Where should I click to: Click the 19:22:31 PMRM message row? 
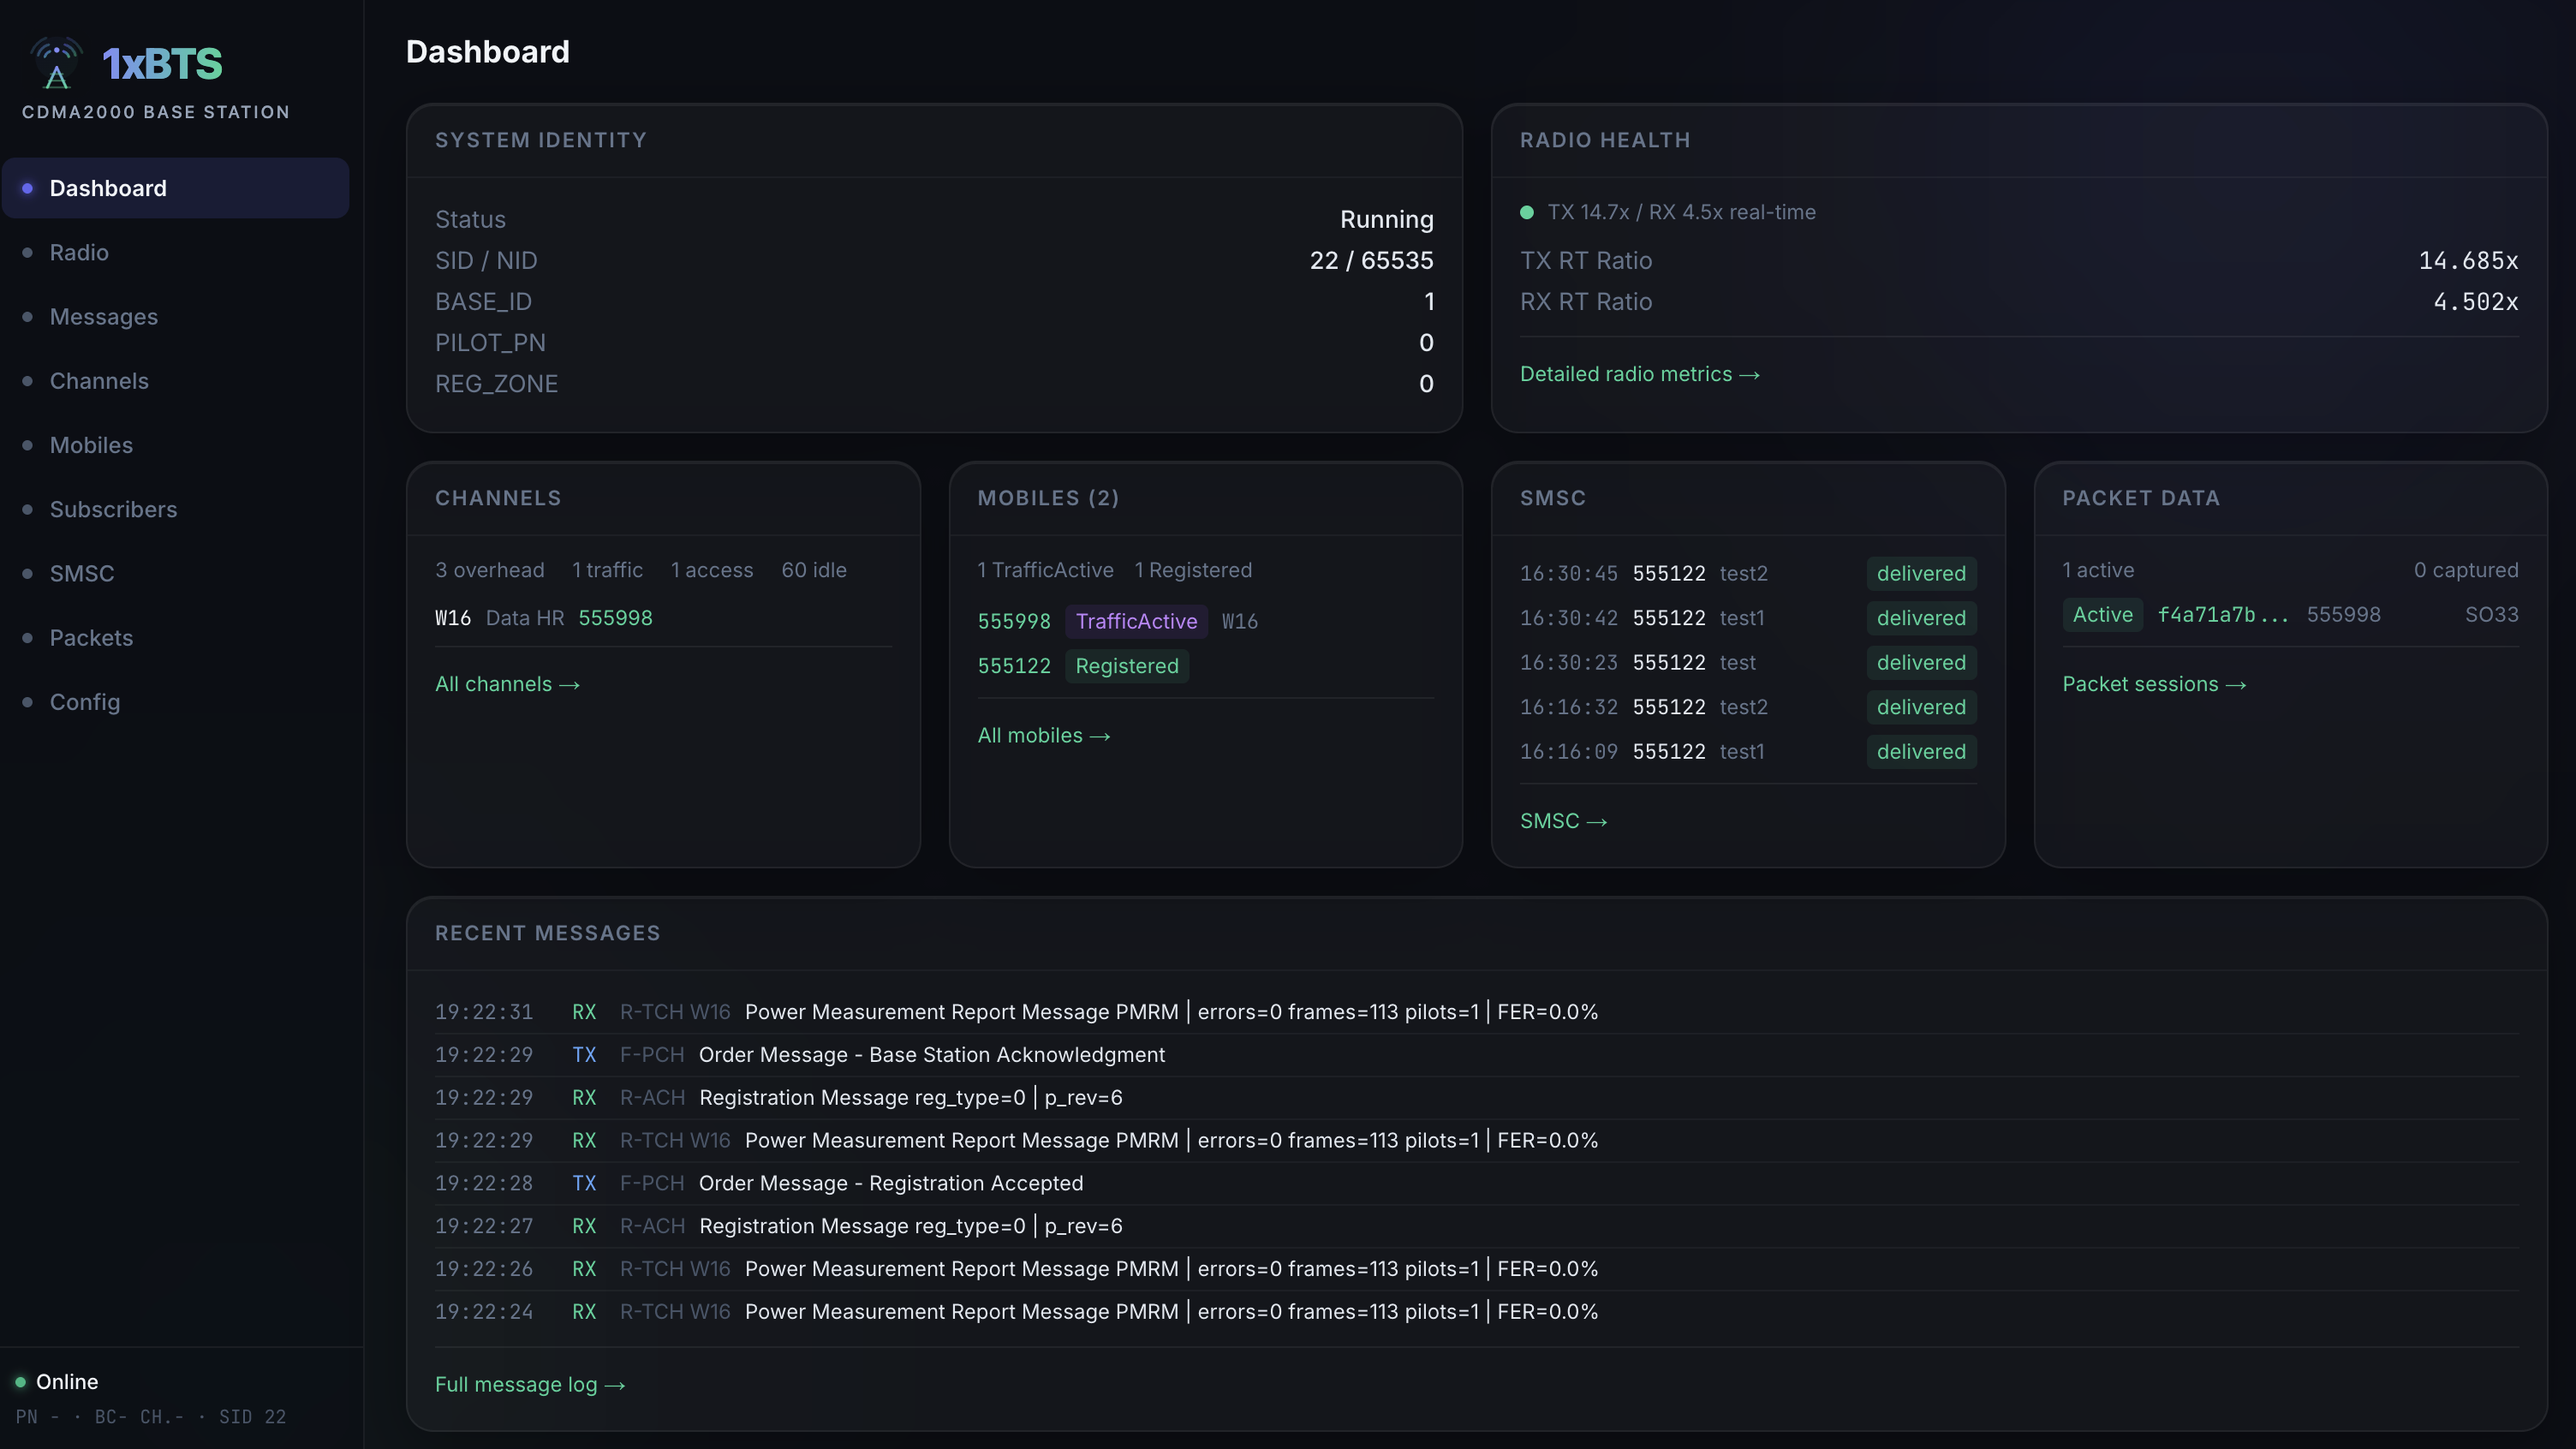click(1476, 1012)
